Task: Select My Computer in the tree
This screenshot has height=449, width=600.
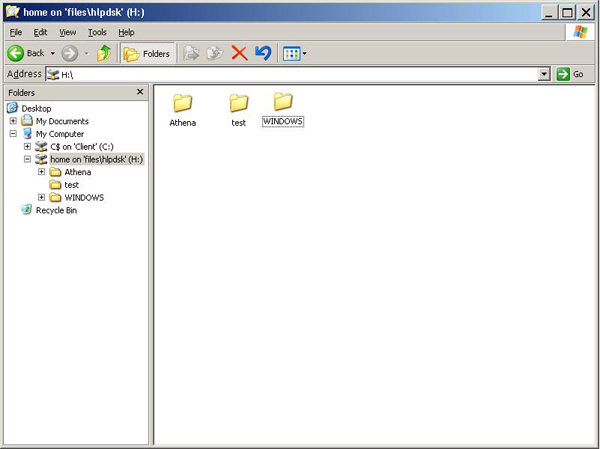Action: pyautogui.click(x=60, y=134)
